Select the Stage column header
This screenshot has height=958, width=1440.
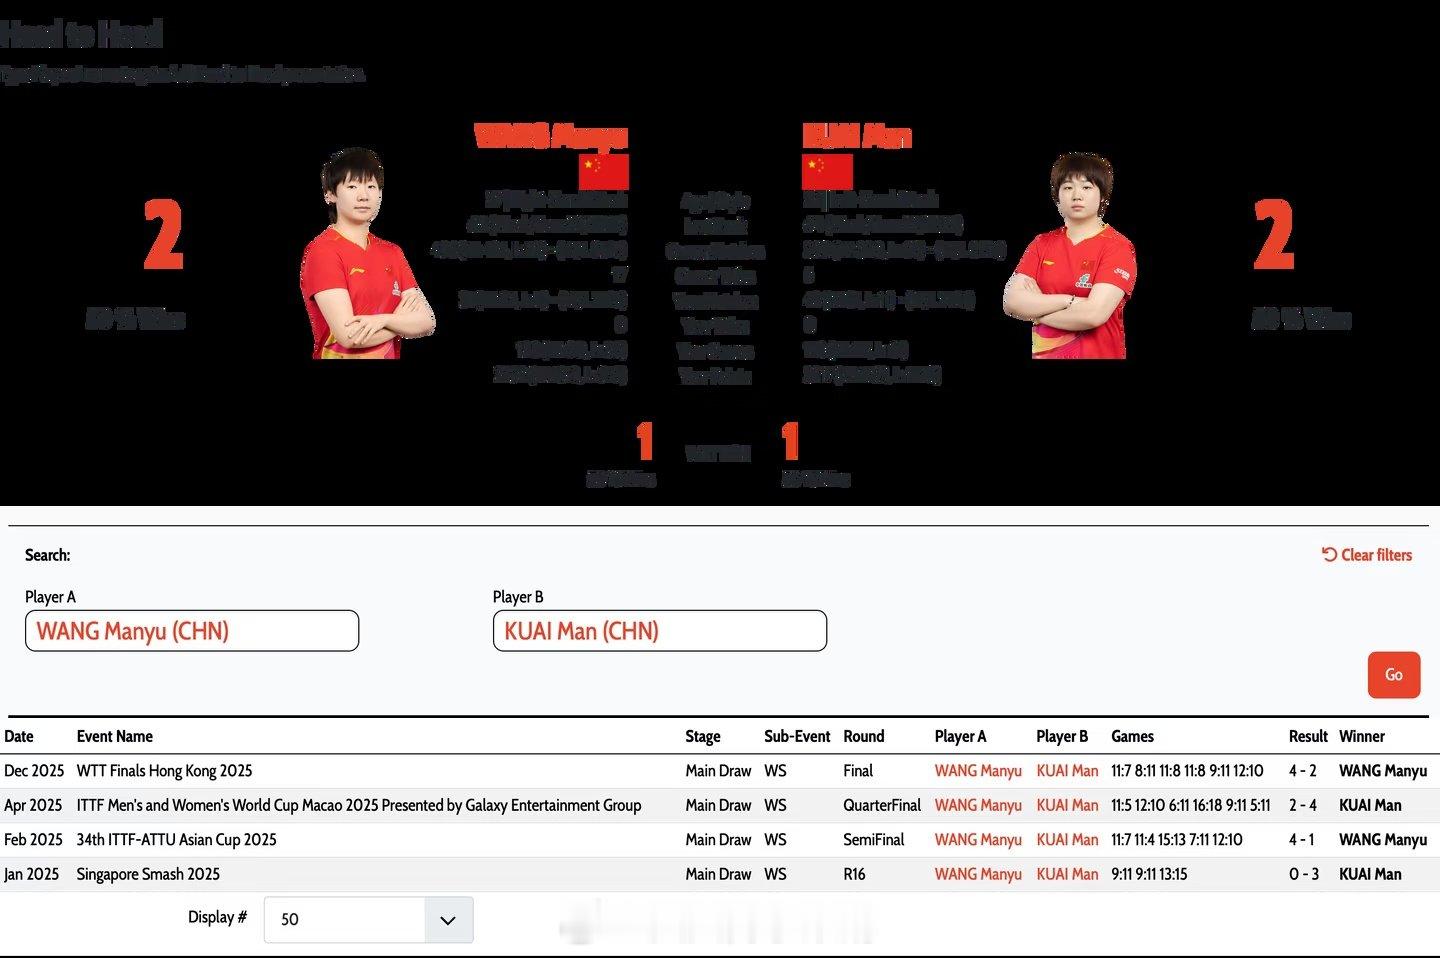coord(703,736)
